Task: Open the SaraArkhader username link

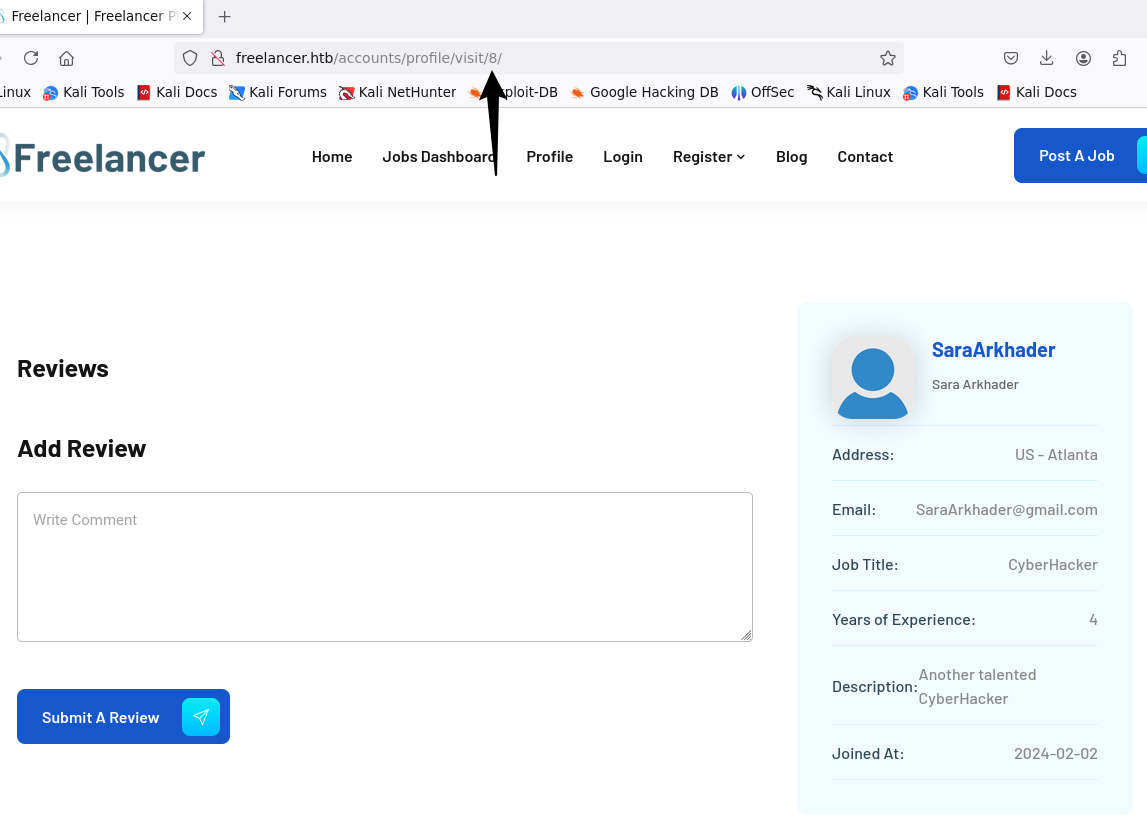Action: pyautogui.click(x=993, y=350)
